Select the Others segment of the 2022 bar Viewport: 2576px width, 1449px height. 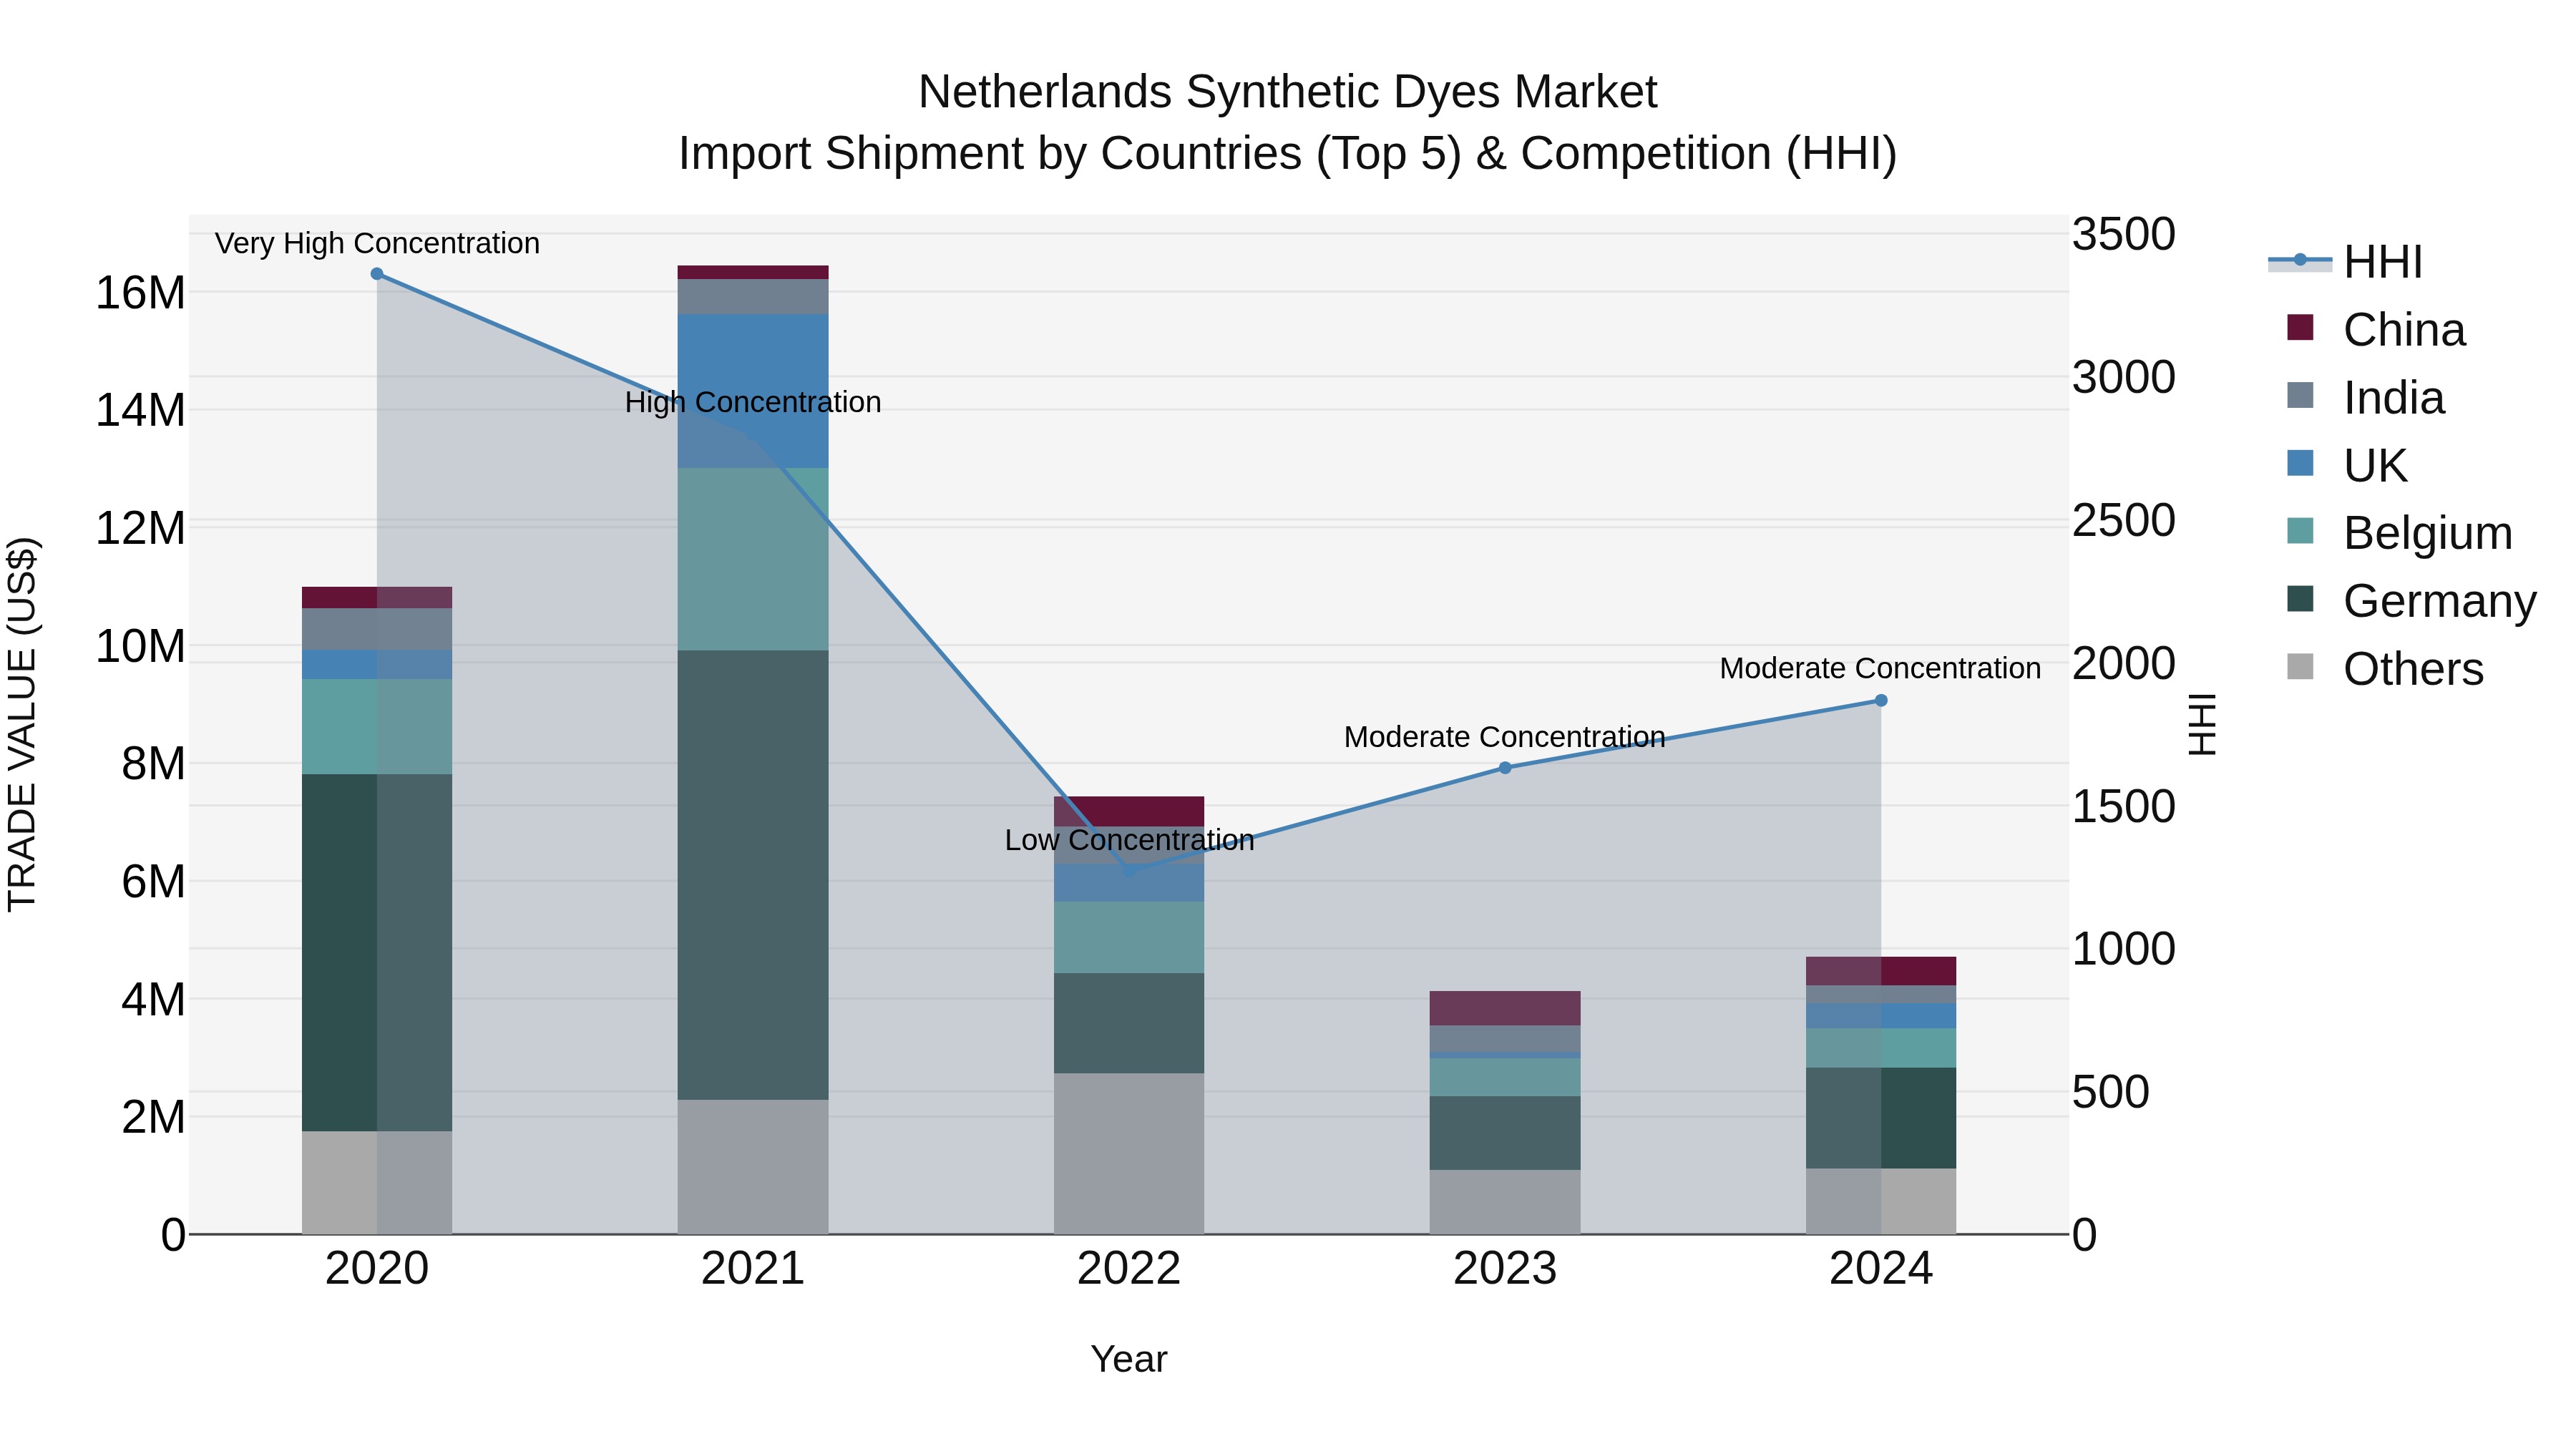pos(1129,1154)
